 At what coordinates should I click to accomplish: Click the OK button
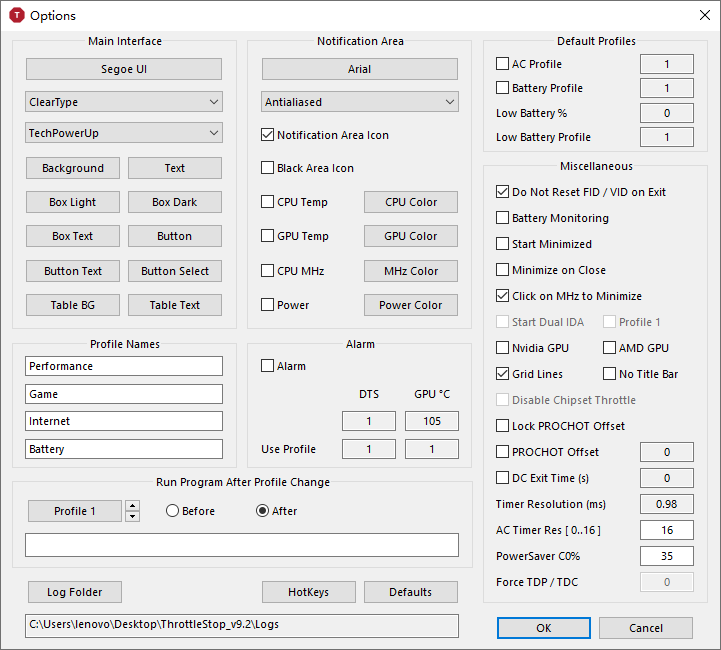point(543,628)
